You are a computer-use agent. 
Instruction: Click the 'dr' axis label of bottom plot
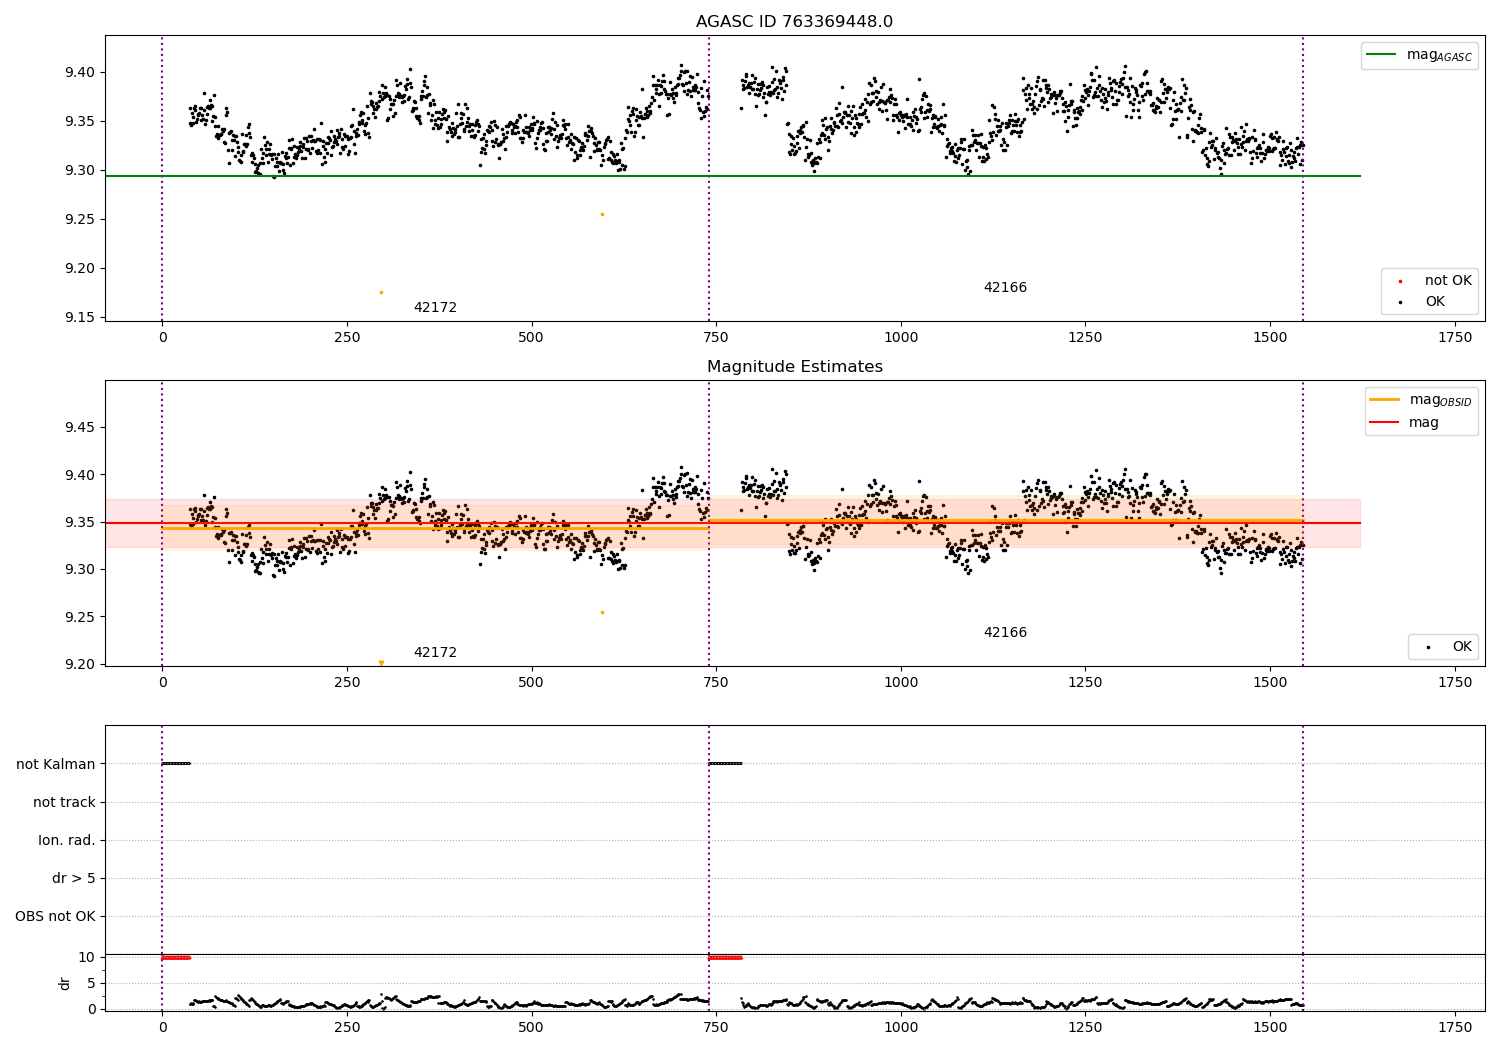pos(65,983)
